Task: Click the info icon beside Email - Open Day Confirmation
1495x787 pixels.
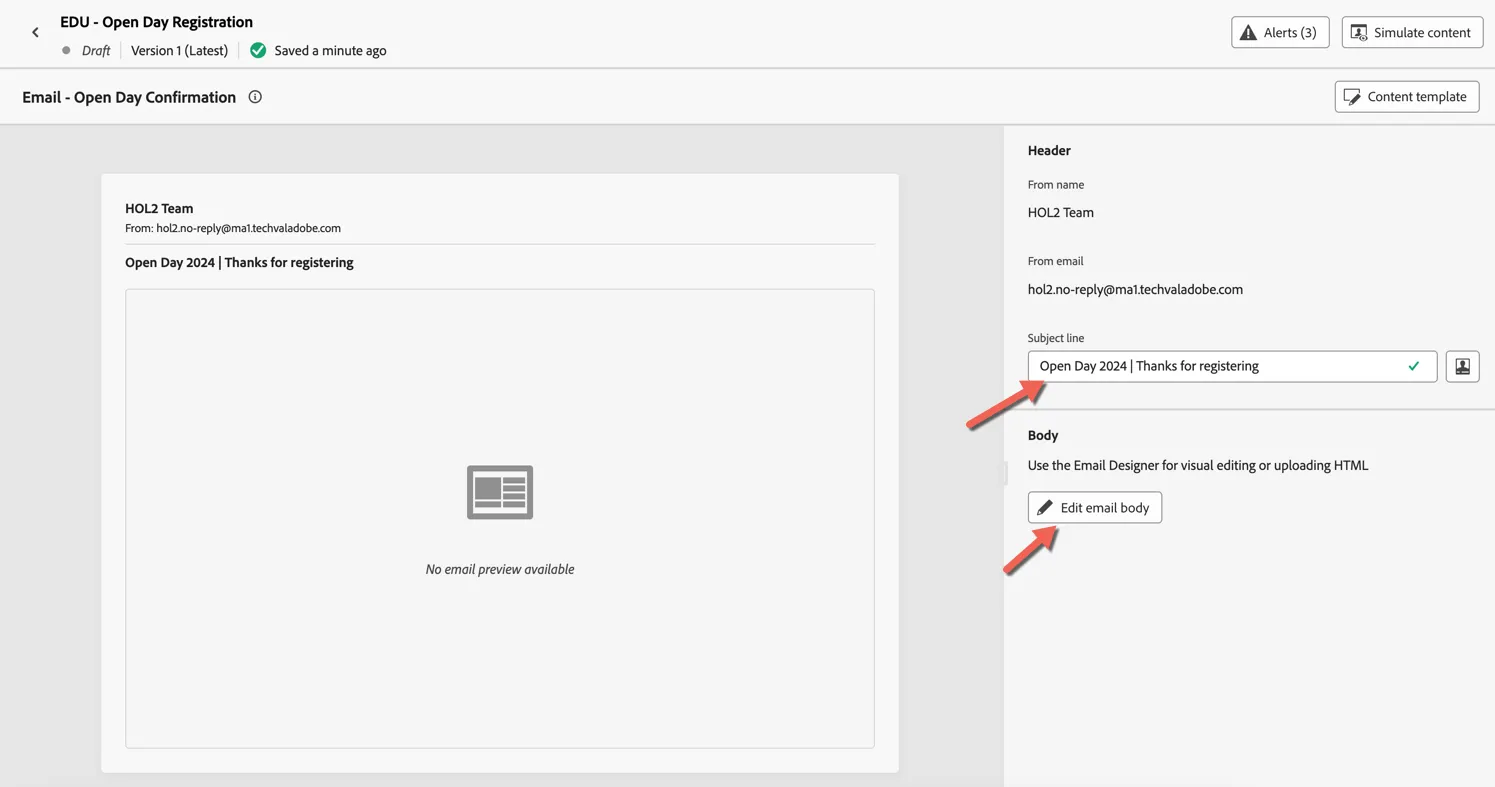Action: 255,97
